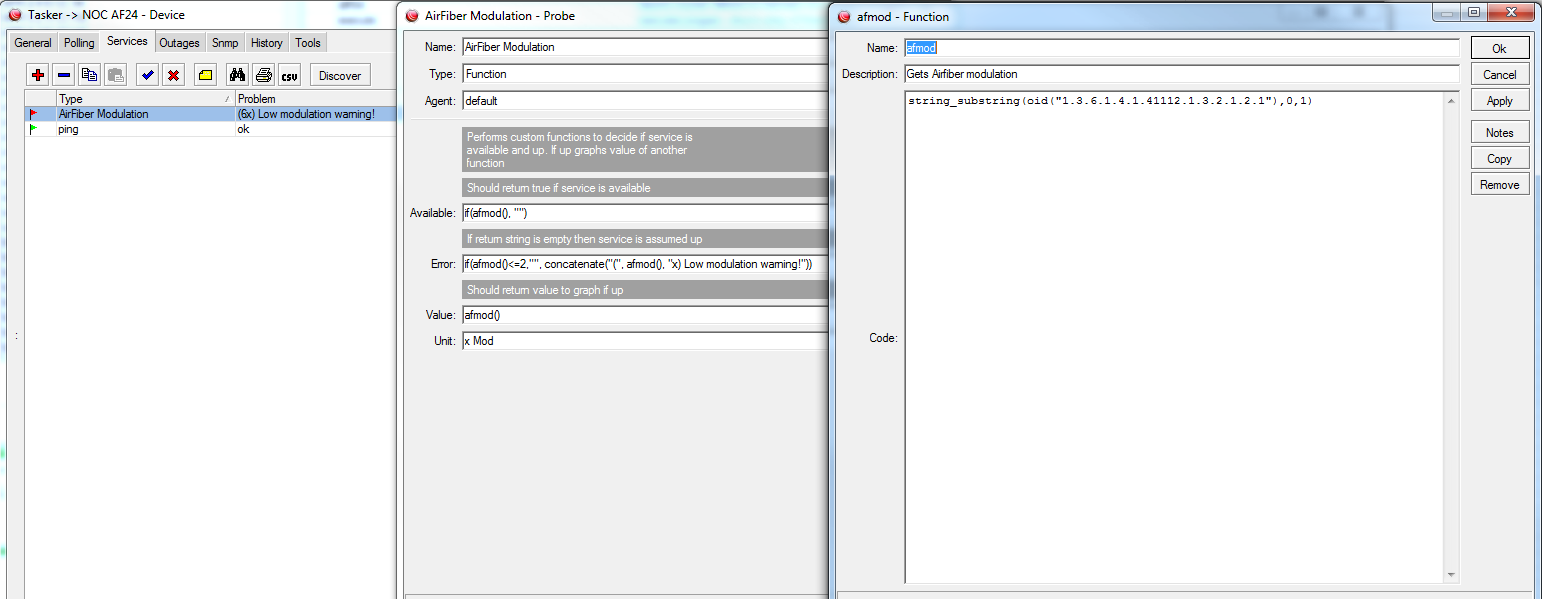Switch to the Outages tab
Viewport: 1542px width, 599px height.
180,43
